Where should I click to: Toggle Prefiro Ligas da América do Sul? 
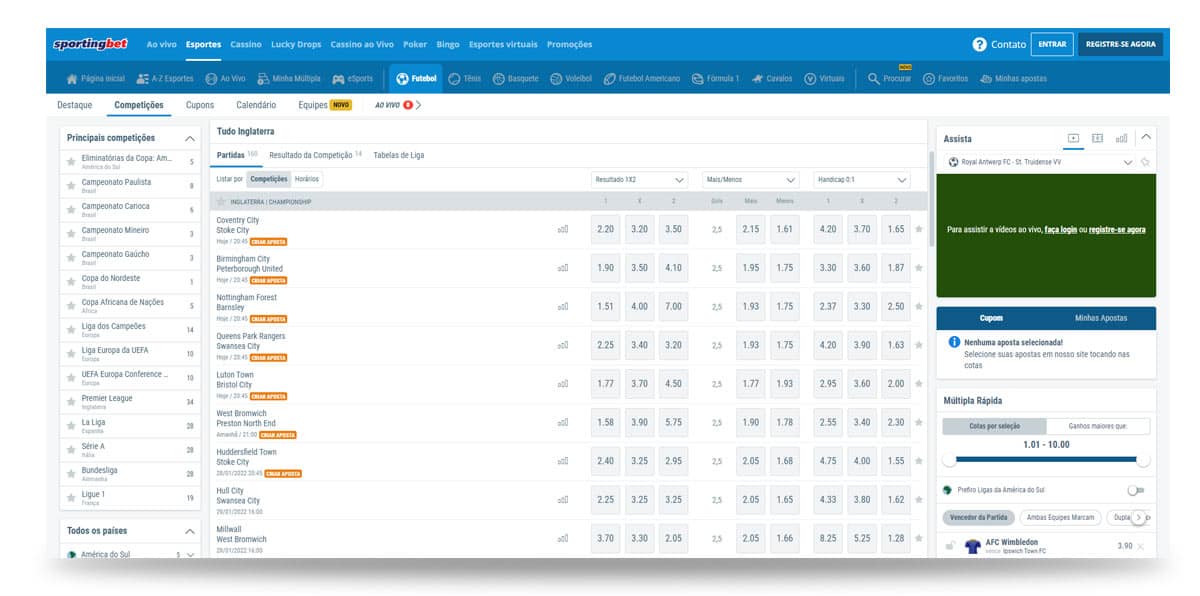coord(1135,490)
